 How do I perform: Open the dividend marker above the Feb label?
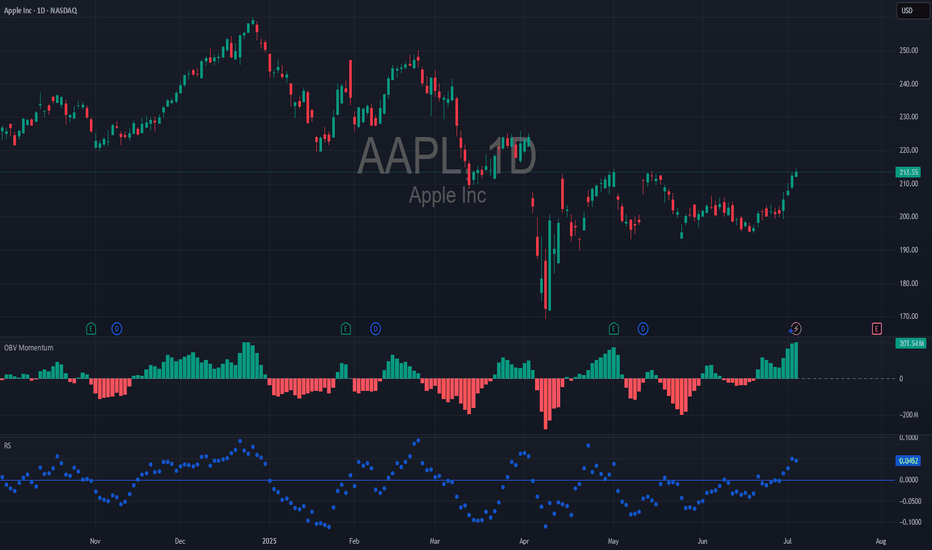coord(375,329)
